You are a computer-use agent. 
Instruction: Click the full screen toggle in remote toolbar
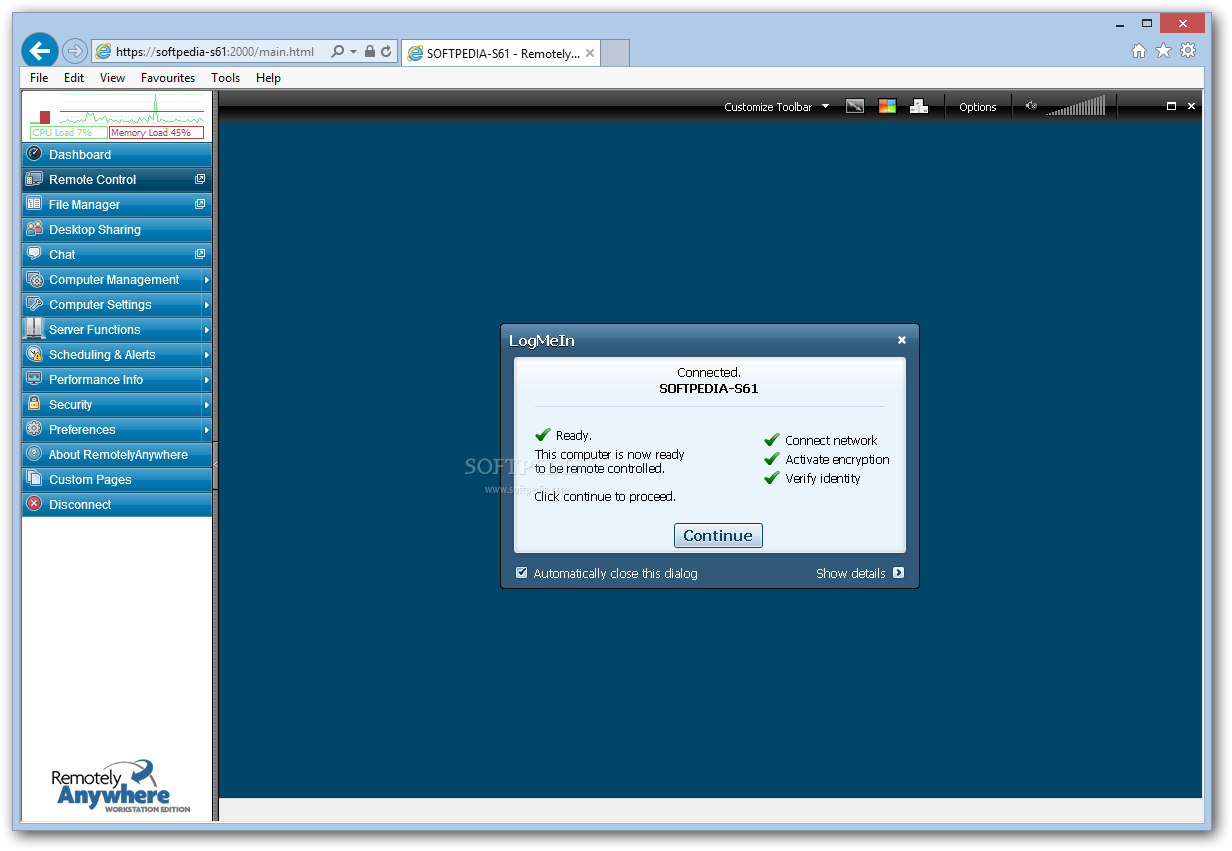tap(1172, 106)
